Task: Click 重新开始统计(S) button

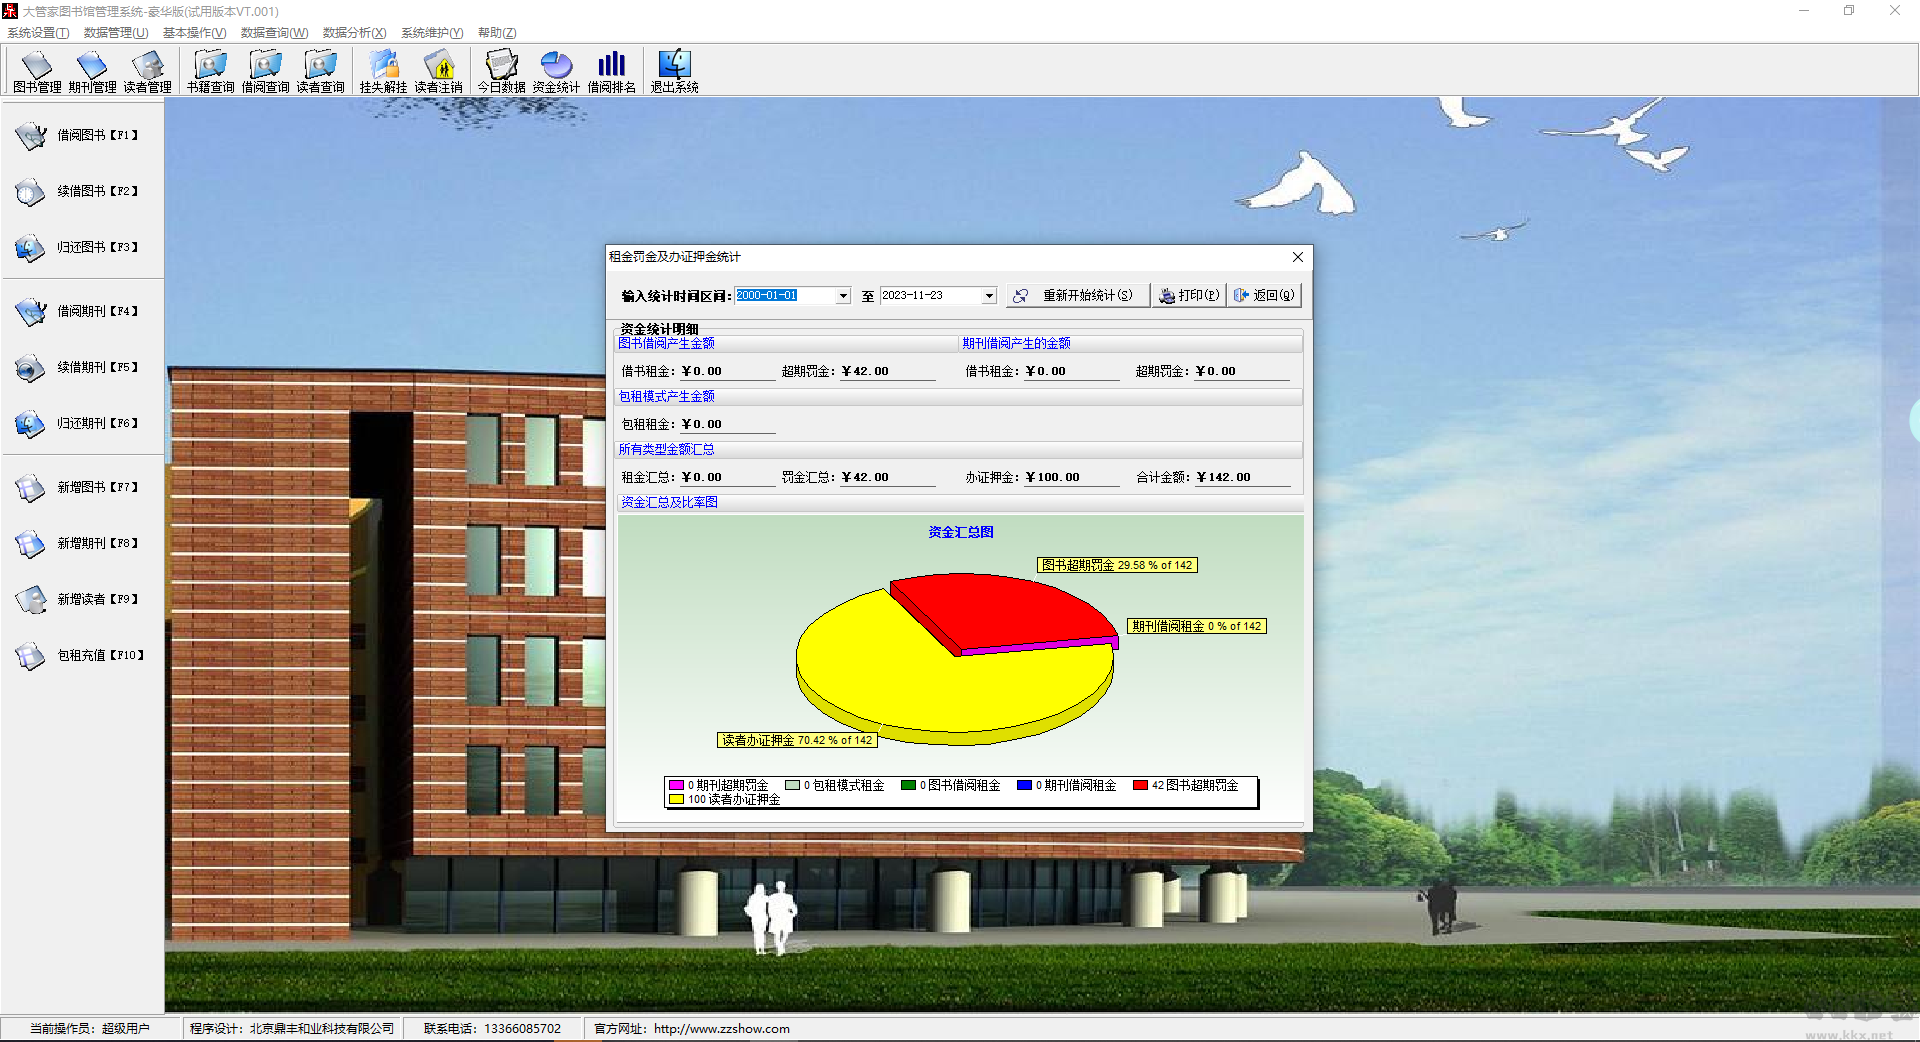Action: [1077, 296]
